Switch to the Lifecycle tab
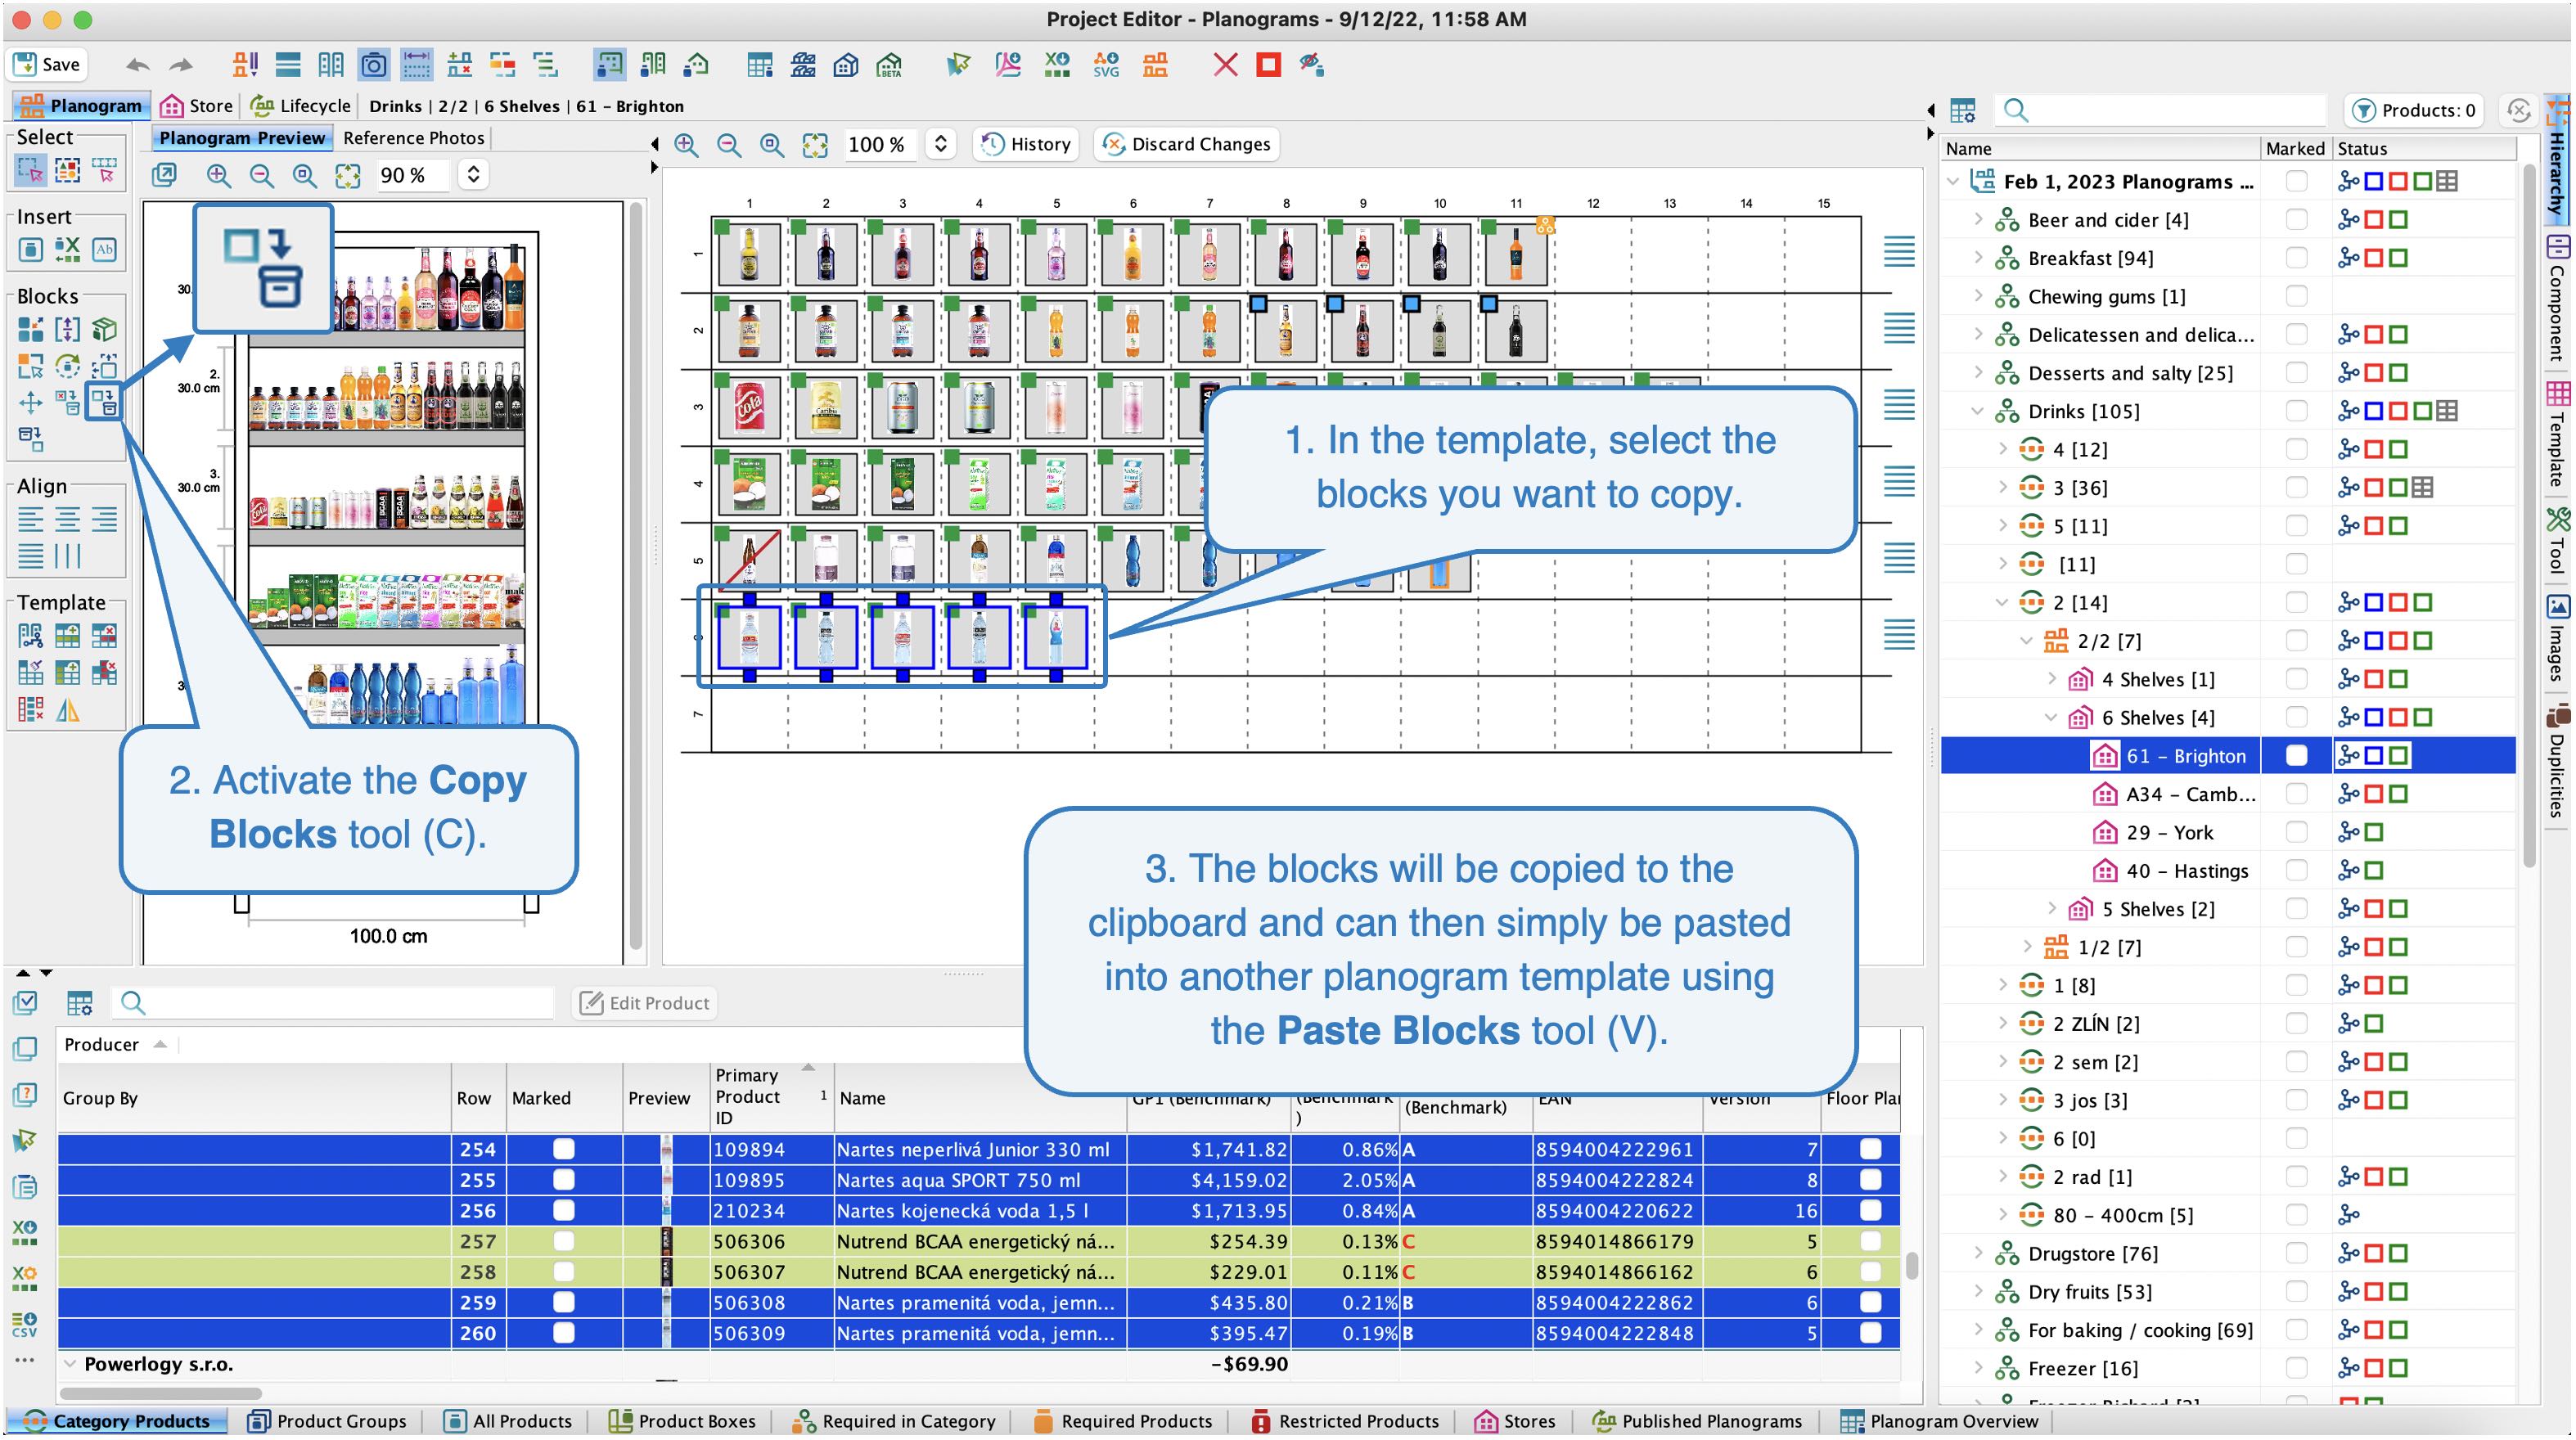 pyautogui.click(x=301, y=106)
